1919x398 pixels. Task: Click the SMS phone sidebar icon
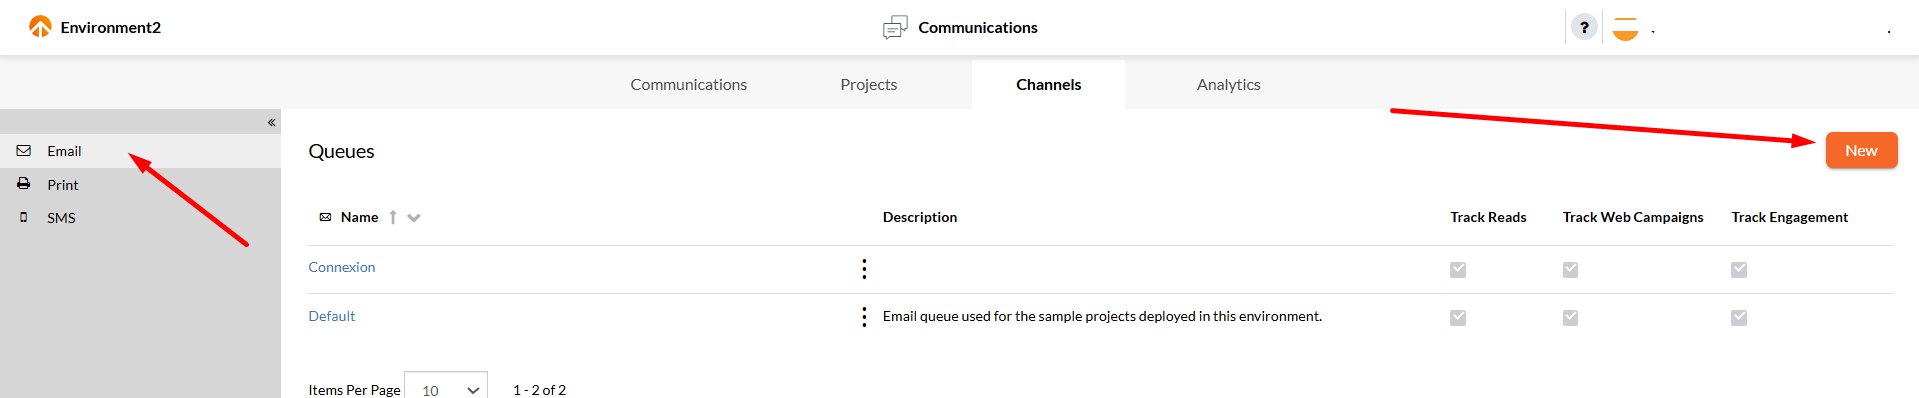click(x=24, y=217)
